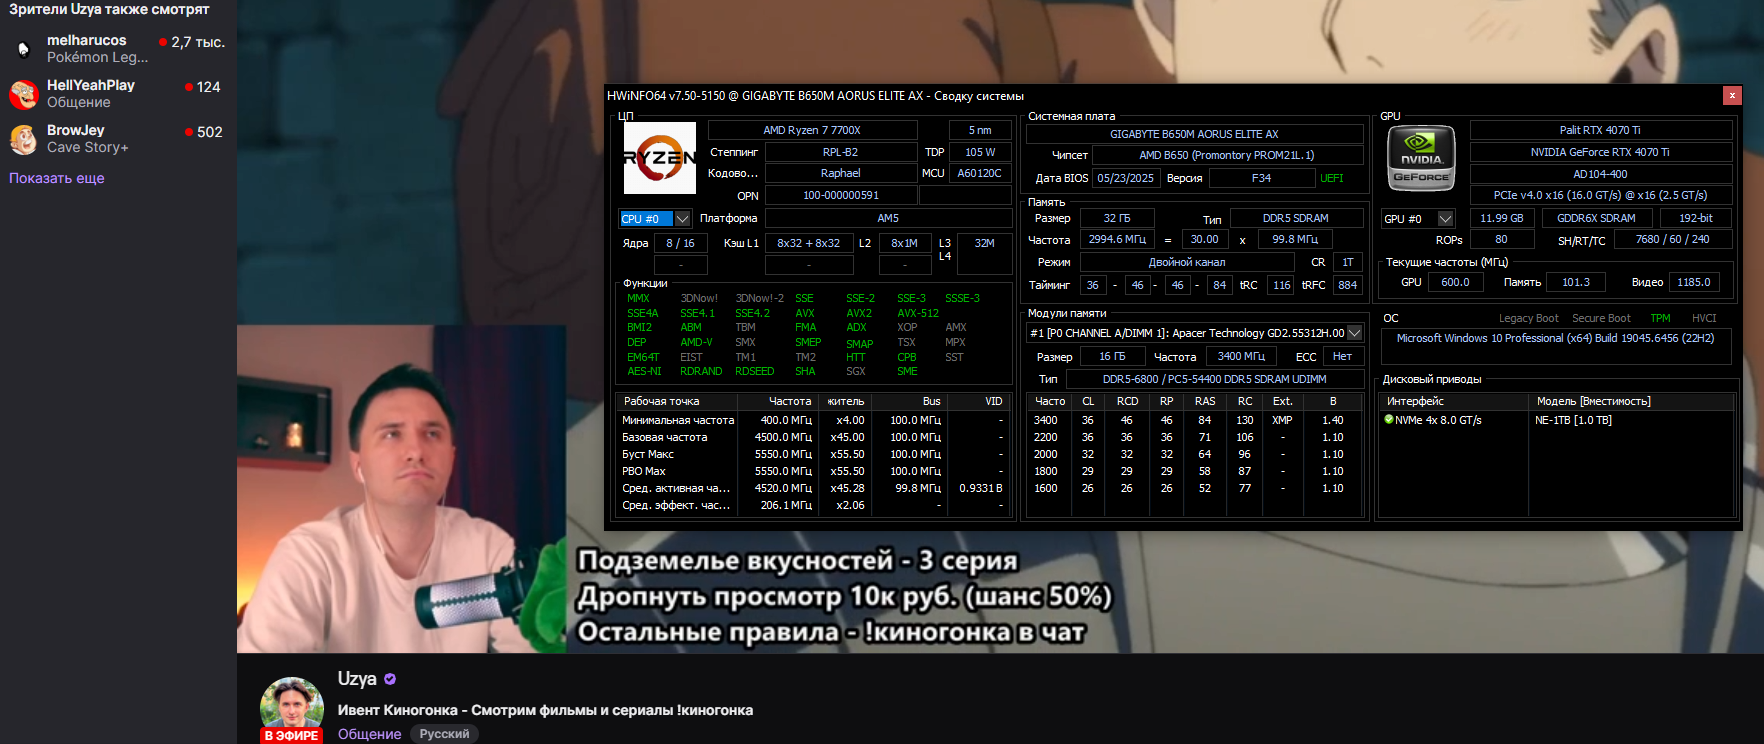This screenshot has width=1764, height=744.
Task: Open melharucos channel avatar in sidebar
Action: (x=23, y=49)
